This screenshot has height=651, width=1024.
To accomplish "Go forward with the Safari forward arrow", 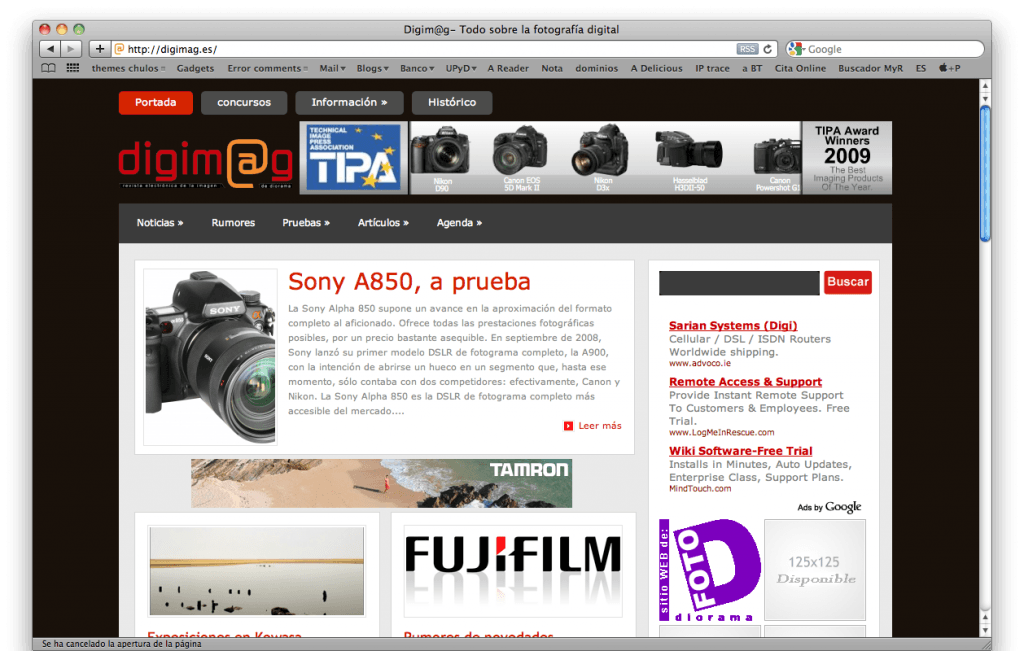I will coord(71,49).
